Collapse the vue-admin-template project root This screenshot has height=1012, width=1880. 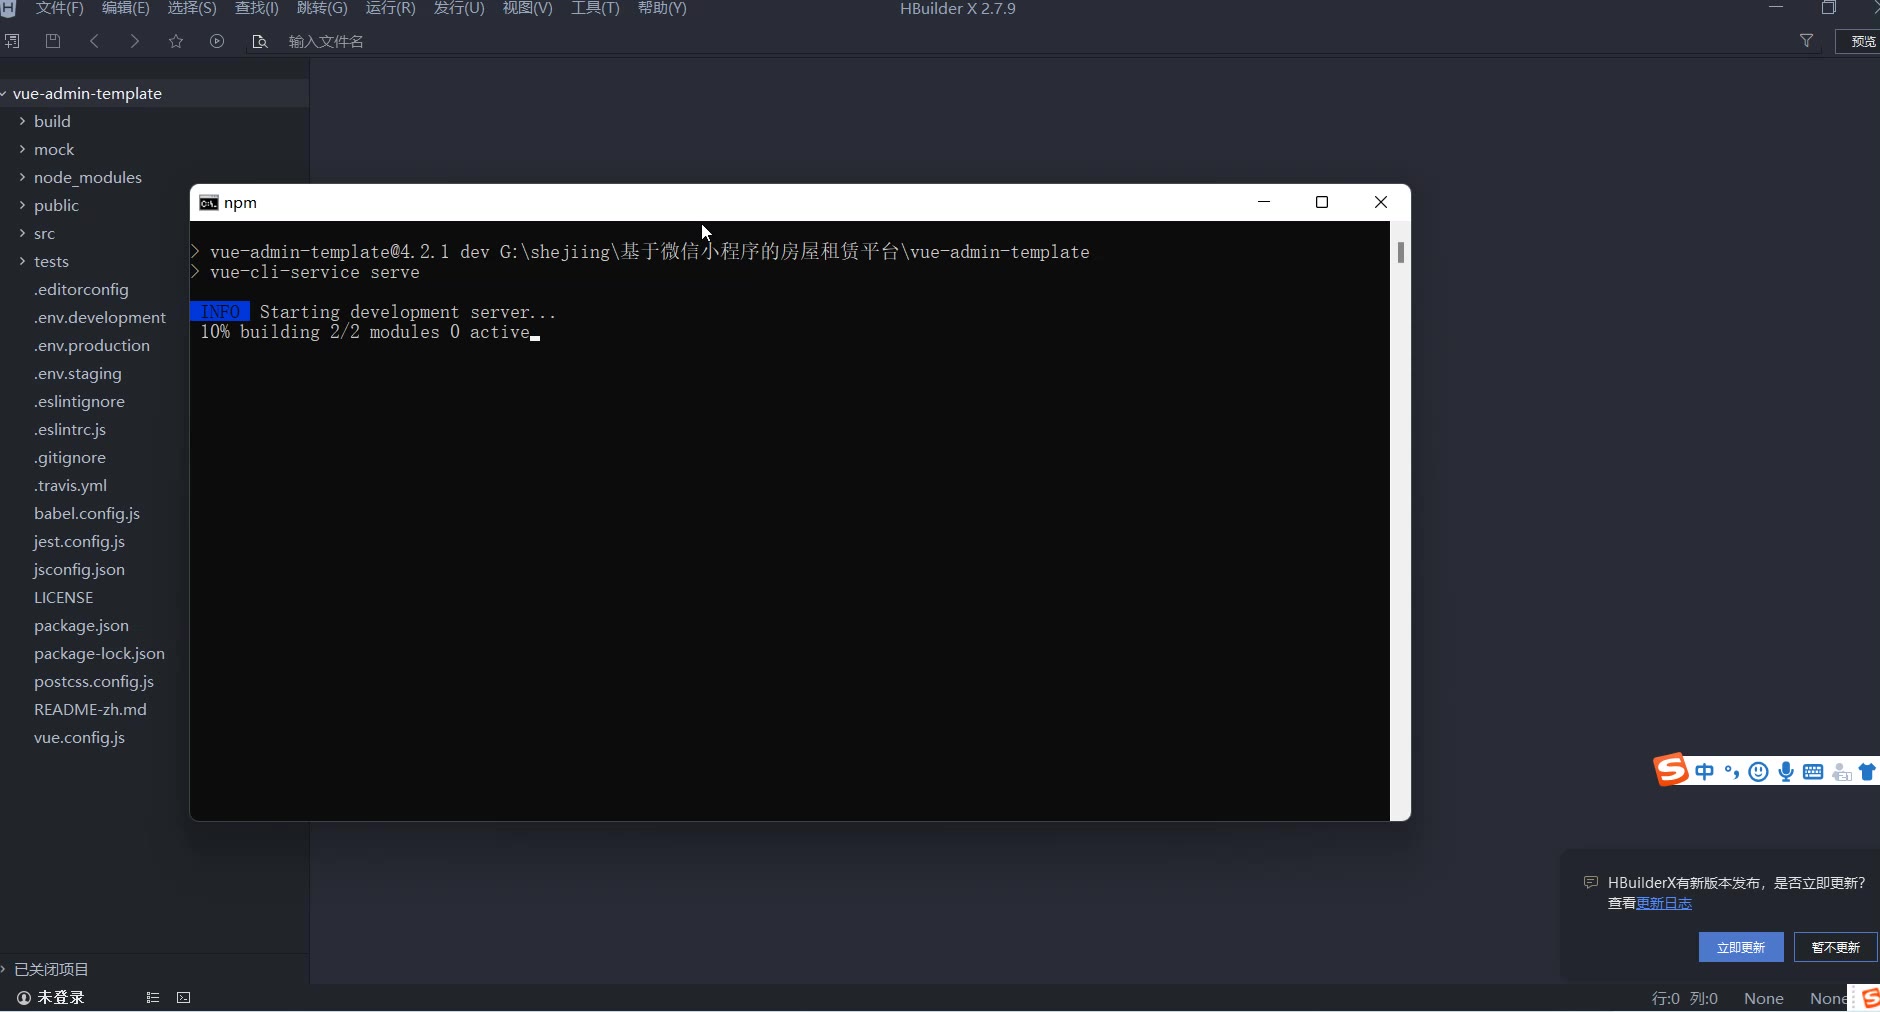(4, 94)
